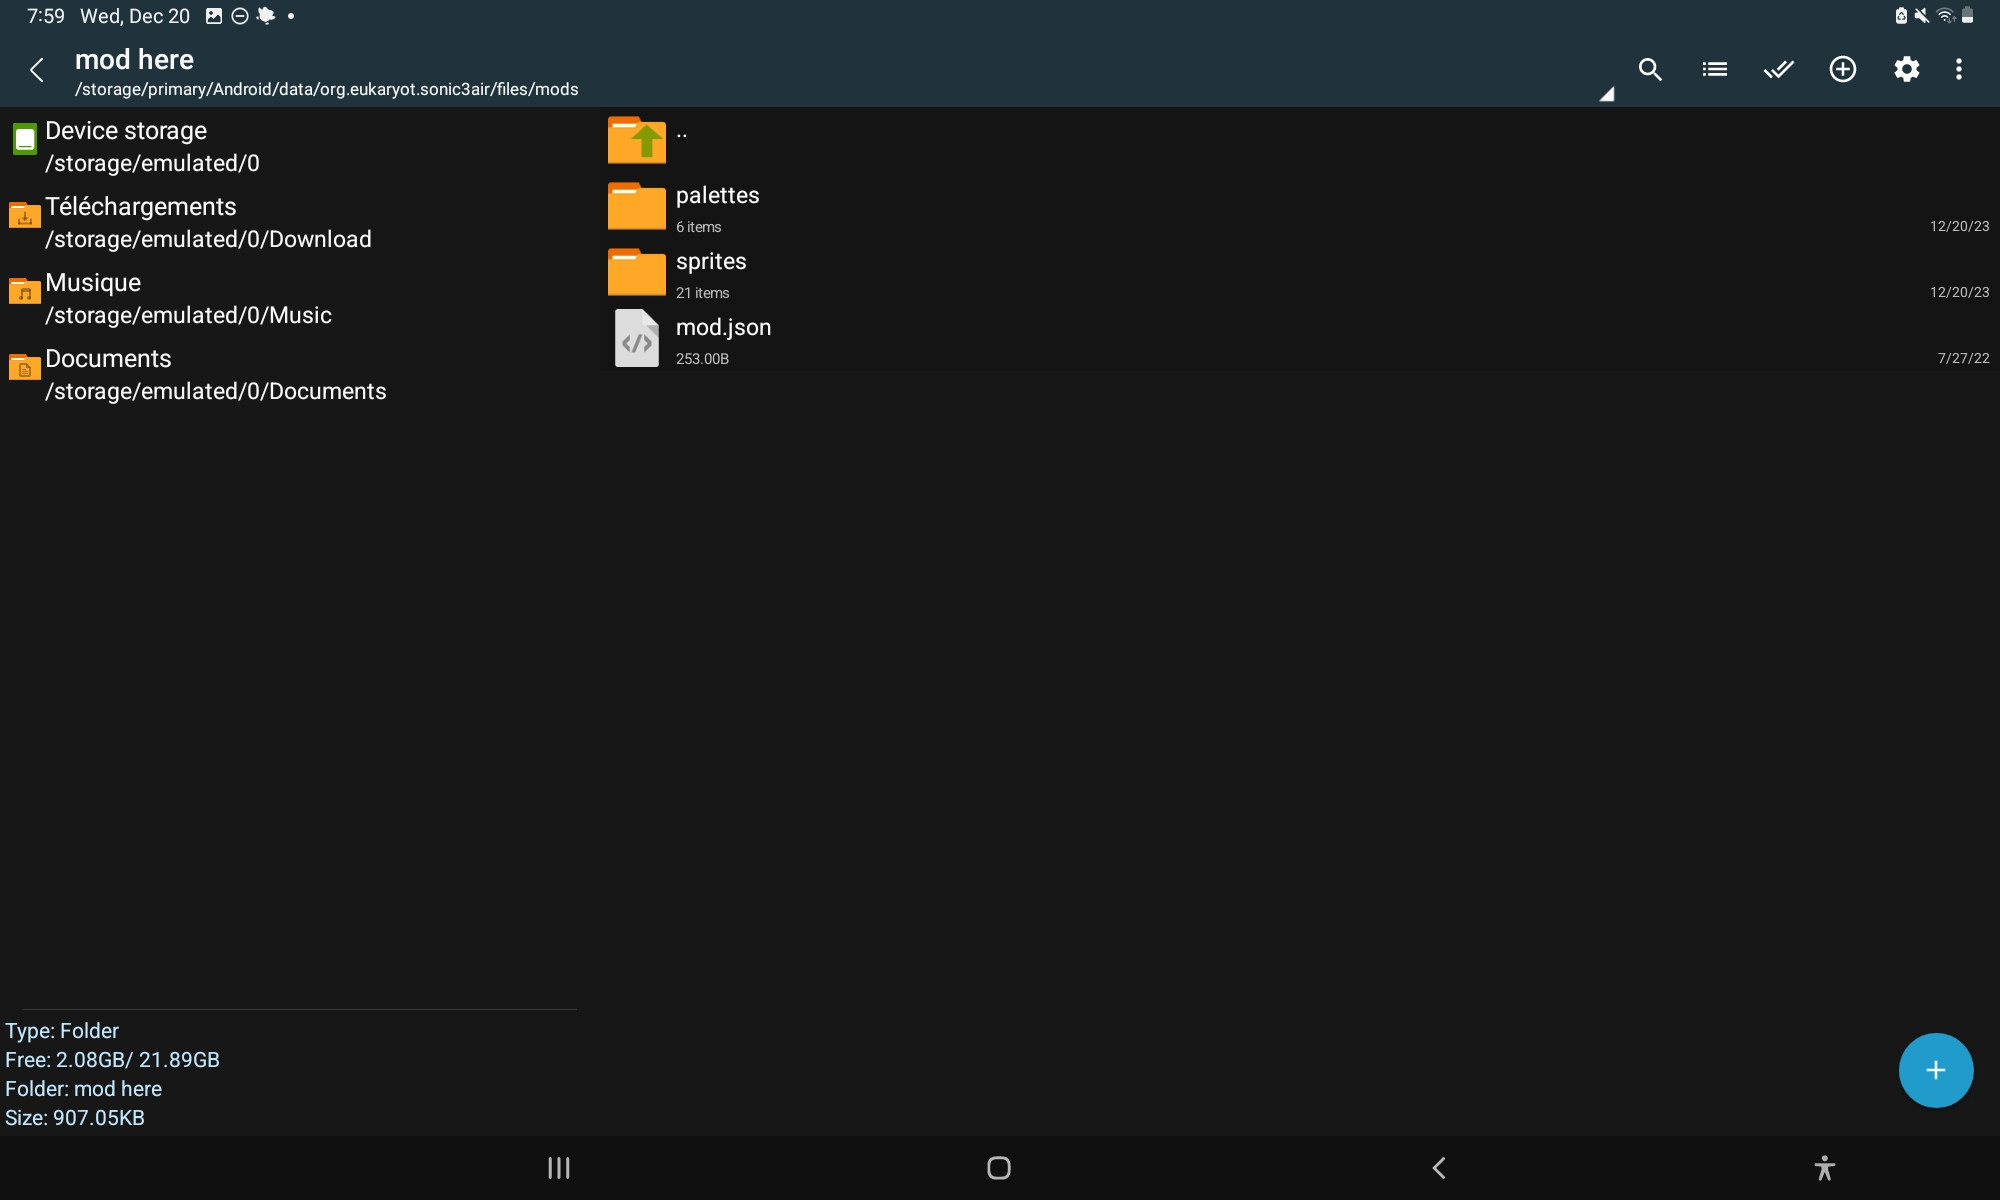Tap the Android navigation back button

coord(1439,1168)
